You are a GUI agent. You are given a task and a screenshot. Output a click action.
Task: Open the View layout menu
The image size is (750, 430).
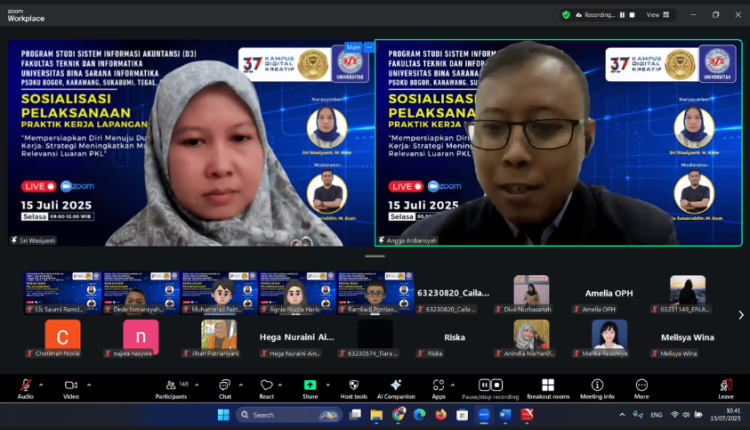point(658,15)
